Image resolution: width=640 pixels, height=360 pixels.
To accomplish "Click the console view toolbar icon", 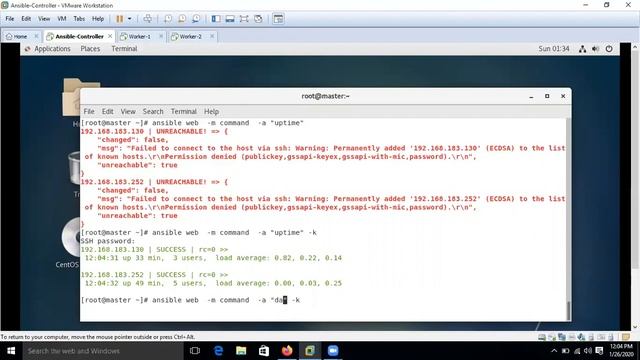I will coord(278,19).
